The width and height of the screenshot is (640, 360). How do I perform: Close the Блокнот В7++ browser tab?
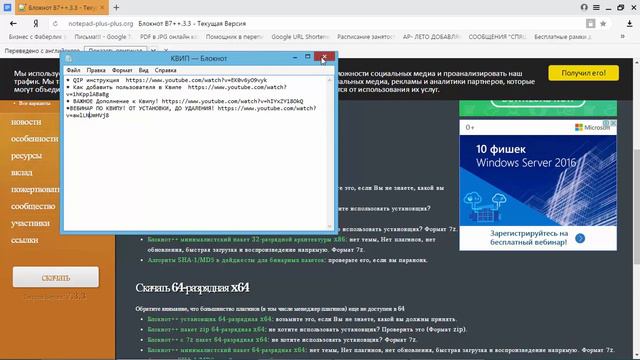click(x=102, y=7)
